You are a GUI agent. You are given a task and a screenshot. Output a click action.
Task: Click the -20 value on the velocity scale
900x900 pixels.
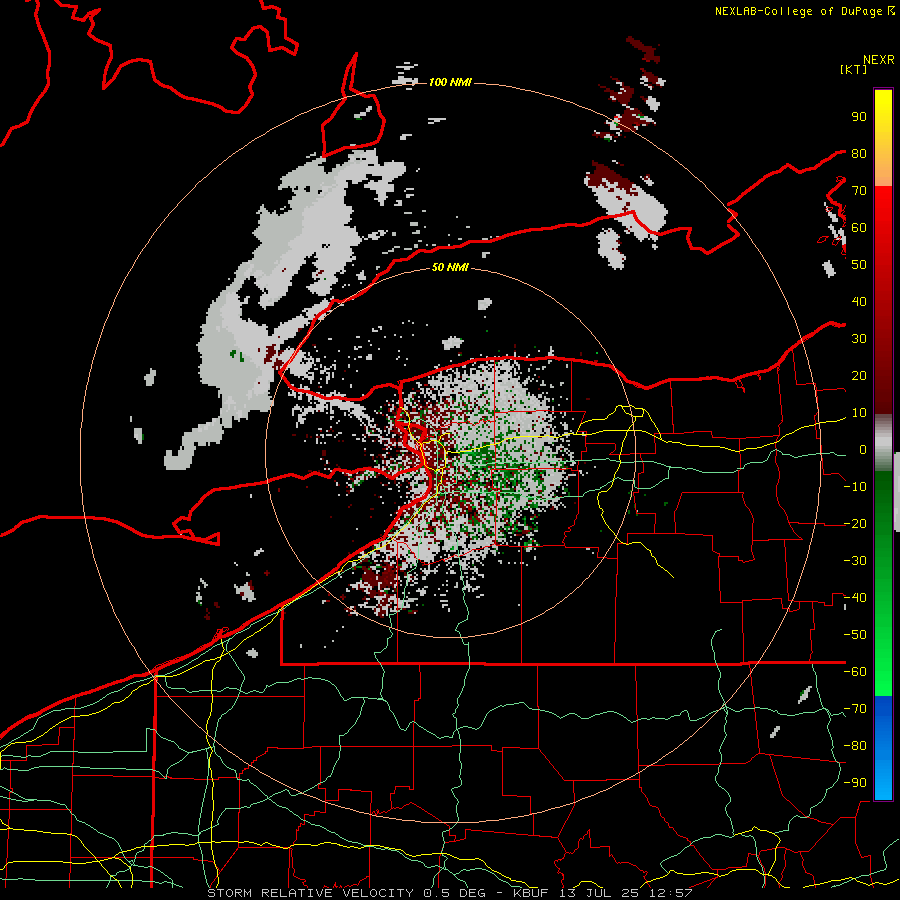pyautogui.click(x=855, y=523)
